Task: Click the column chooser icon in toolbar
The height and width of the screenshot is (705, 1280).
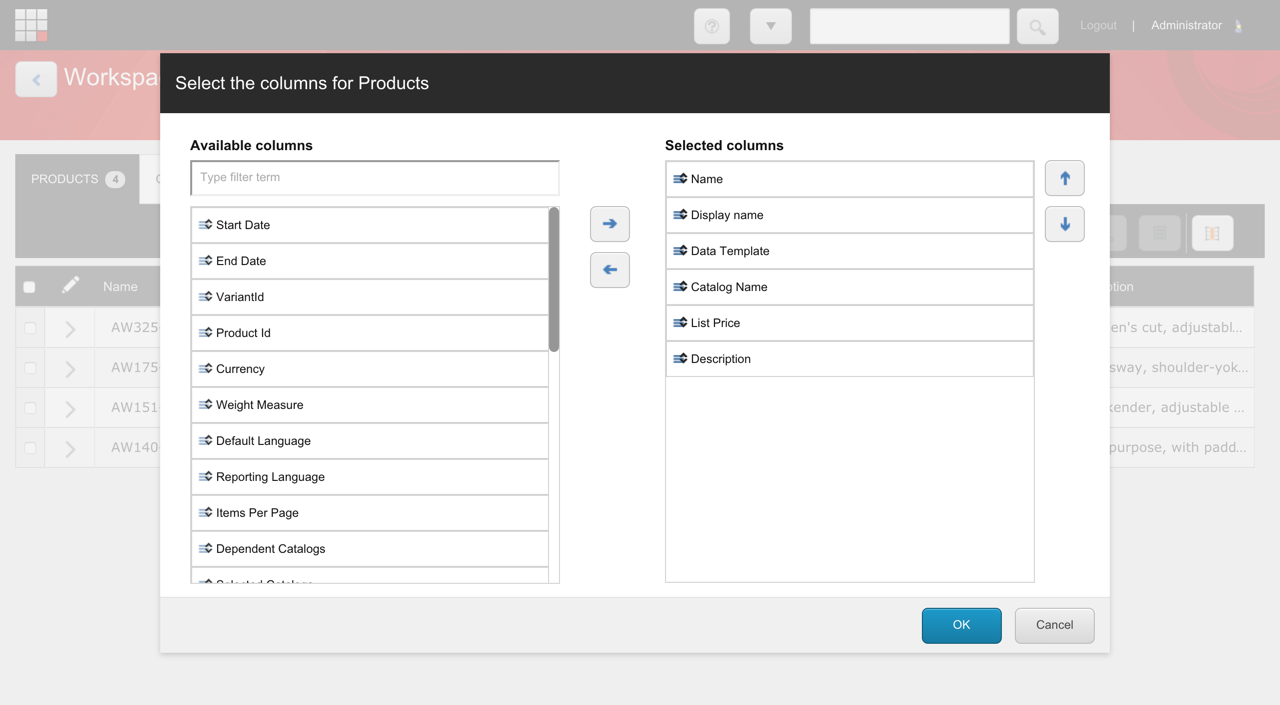Action: click(x=1212, y=233)
